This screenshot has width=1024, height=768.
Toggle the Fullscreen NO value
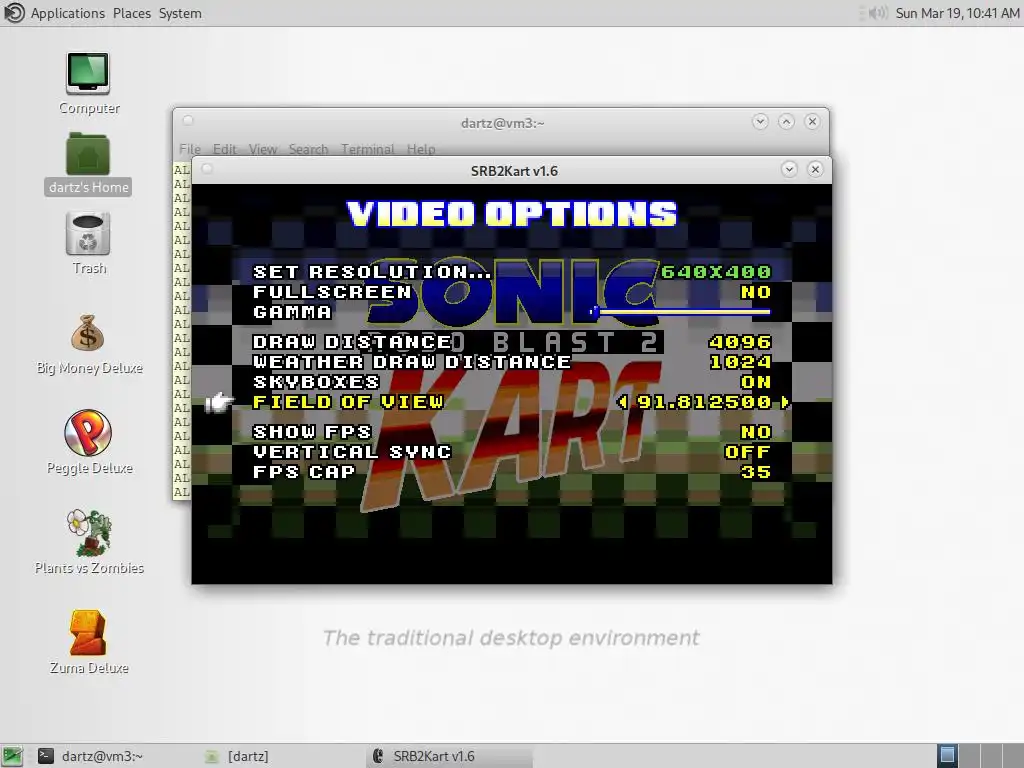pyautogui.click(x=756, y=292)
